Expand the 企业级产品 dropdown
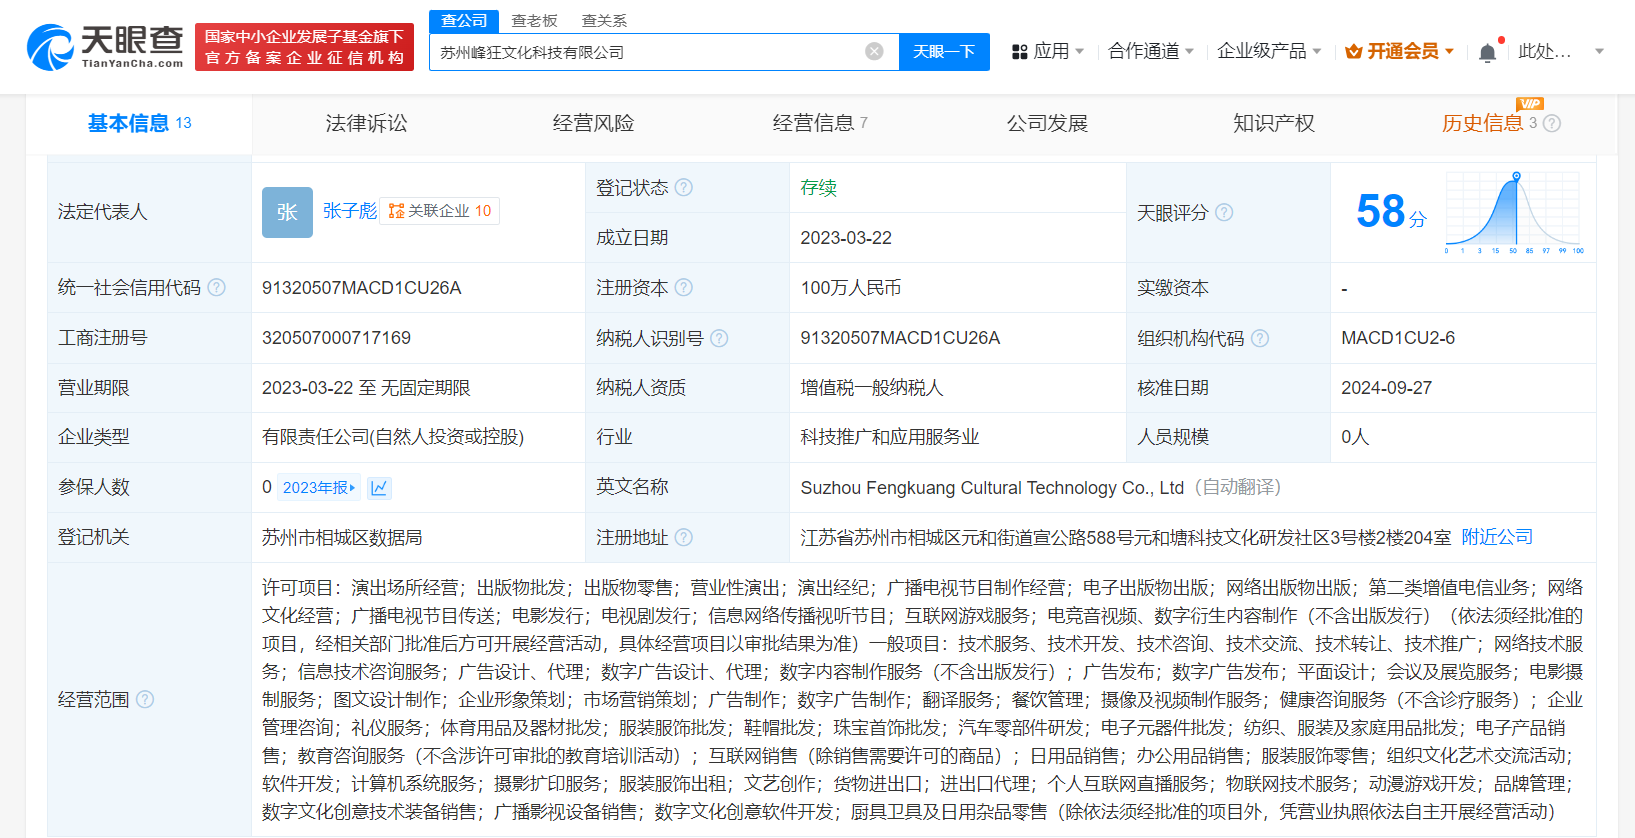This screenshot has width=1635, height=838. [1269, 51]
